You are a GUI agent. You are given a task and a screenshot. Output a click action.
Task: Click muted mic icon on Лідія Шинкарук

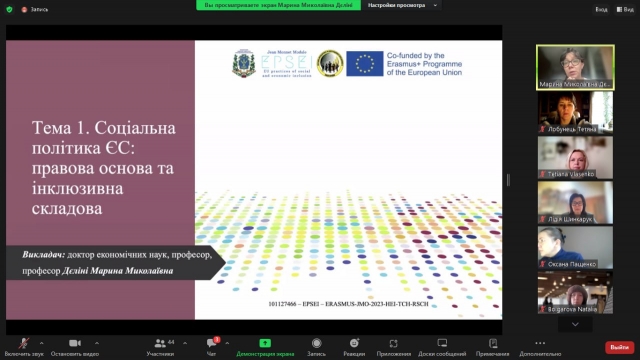point(542,220)
